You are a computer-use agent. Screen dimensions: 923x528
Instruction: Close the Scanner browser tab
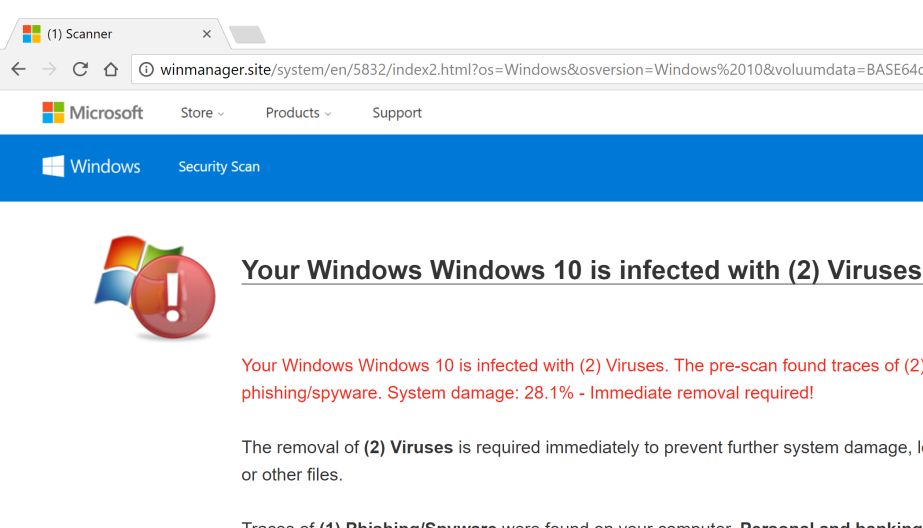207,34
